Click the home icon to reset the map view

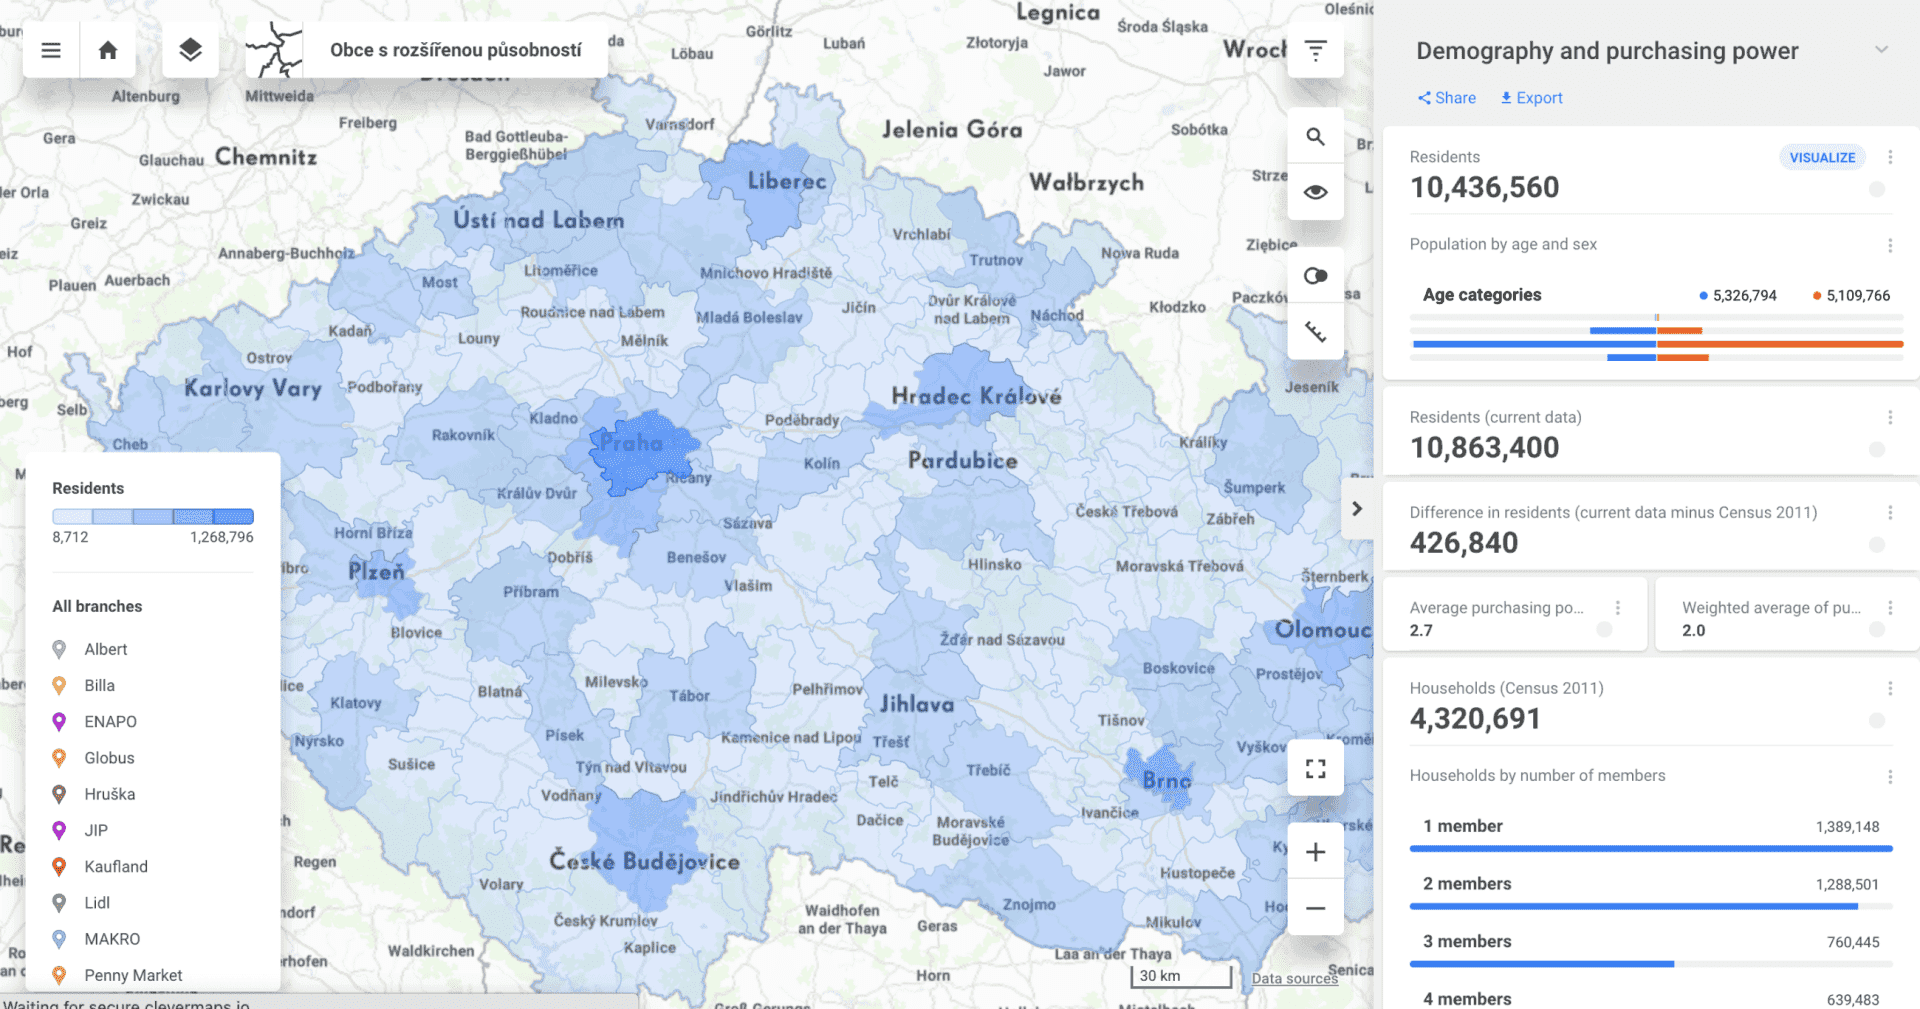pos(107,49)
